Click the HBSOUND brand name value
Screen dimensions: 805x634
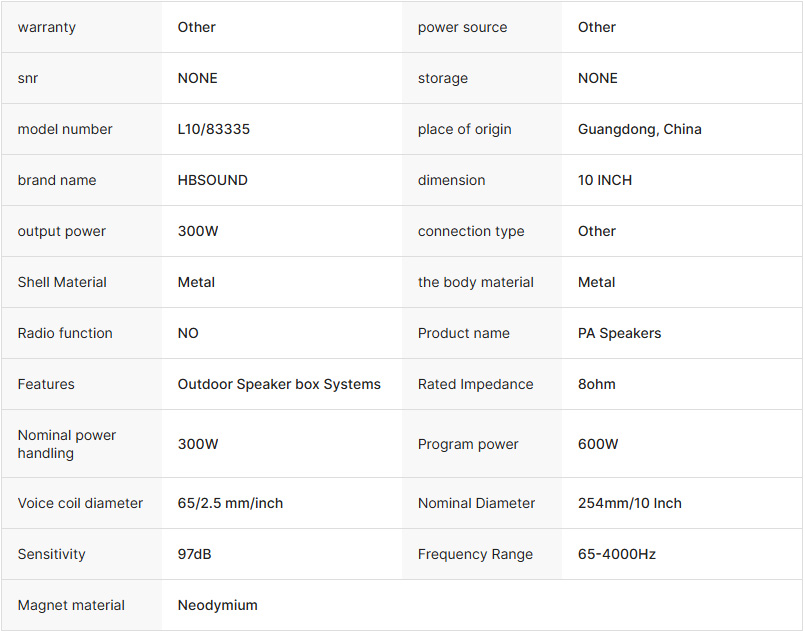pyautogui.click(x=212, y=180)
